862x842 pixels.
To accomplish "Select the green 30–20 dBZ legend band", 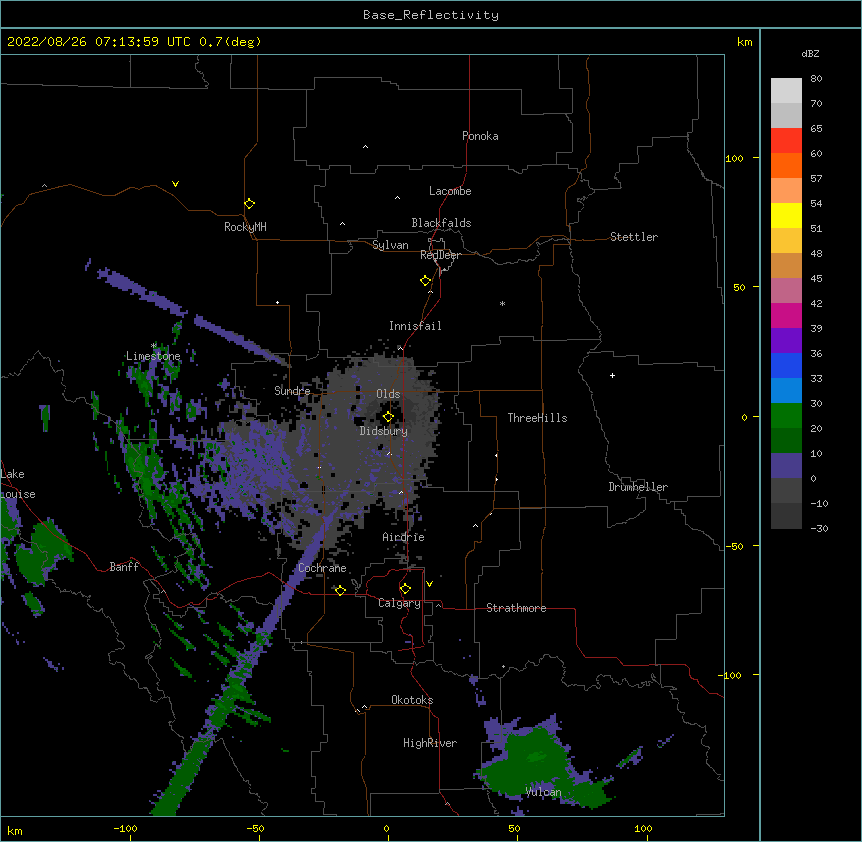I will (786, 416).
